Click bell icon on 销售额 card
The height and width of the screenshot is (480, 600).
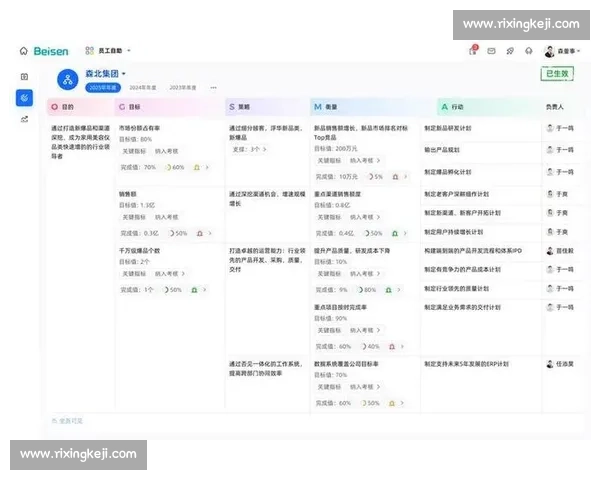[199, 233]
